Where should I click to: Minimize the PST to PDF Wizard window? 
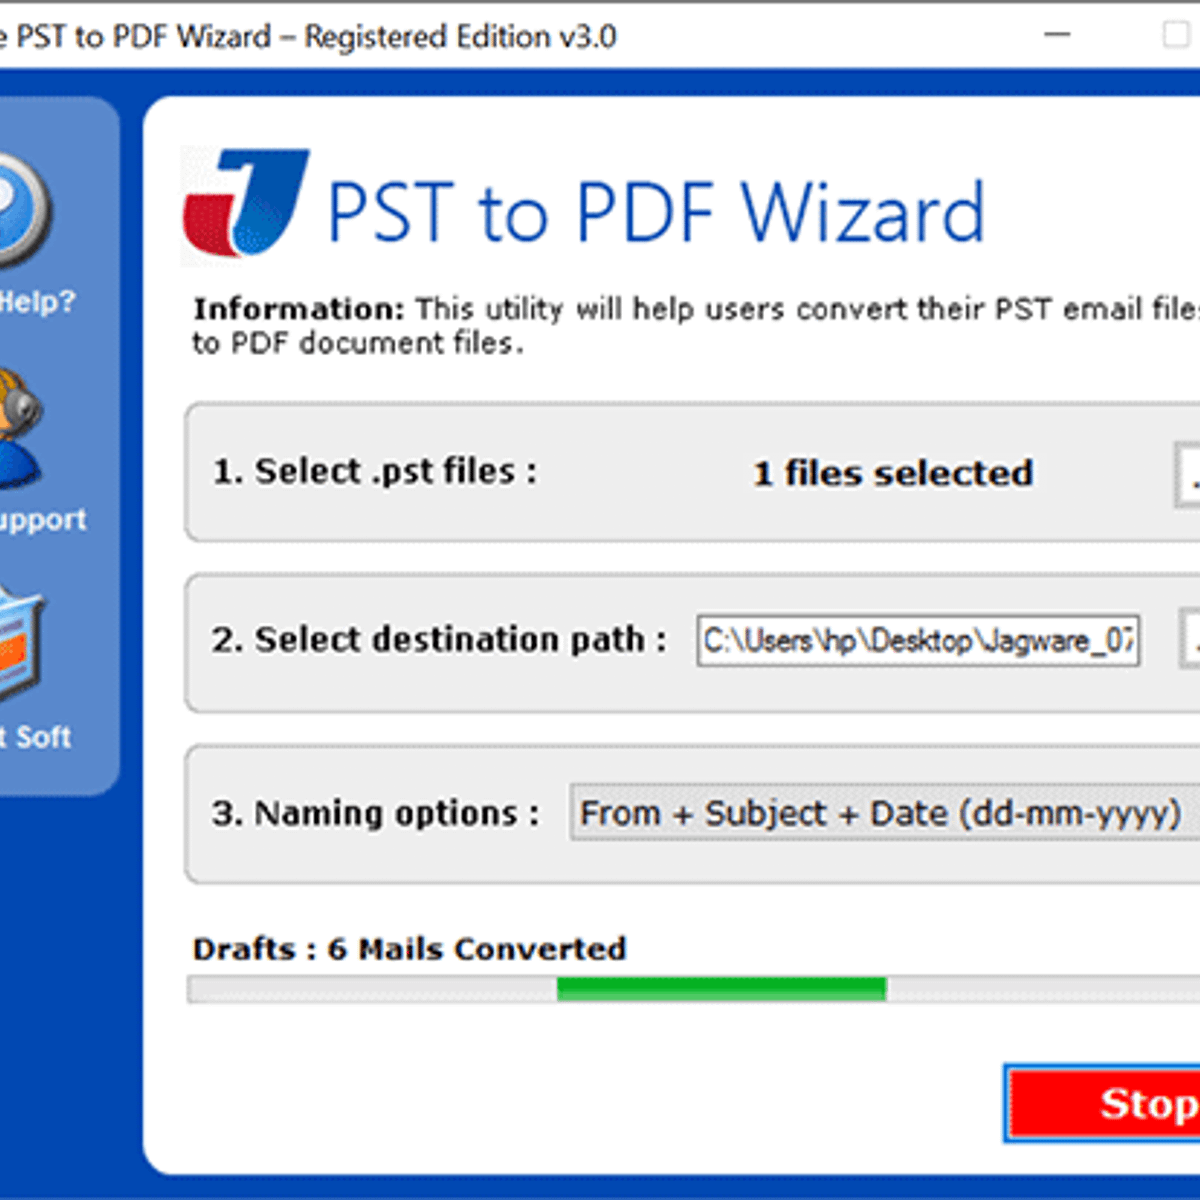pyautogui.click(x=1057, y=35)
